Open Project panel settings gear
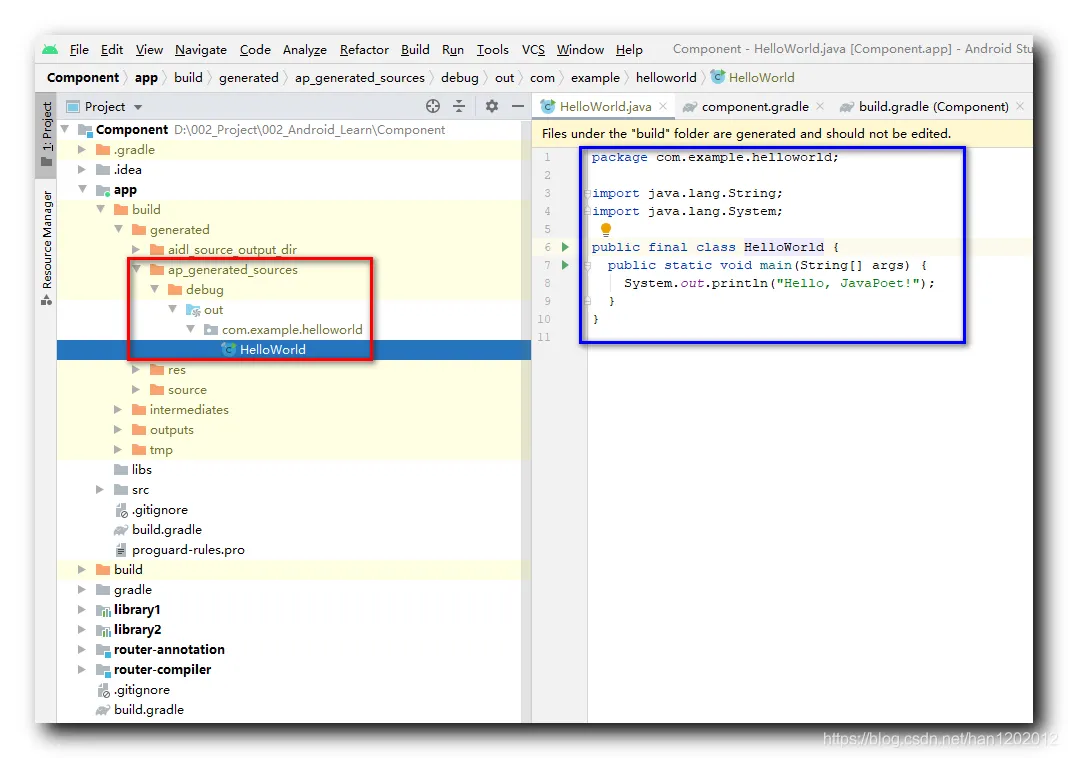The height and width of the screenshot is (758, 1068). [492, 106]
